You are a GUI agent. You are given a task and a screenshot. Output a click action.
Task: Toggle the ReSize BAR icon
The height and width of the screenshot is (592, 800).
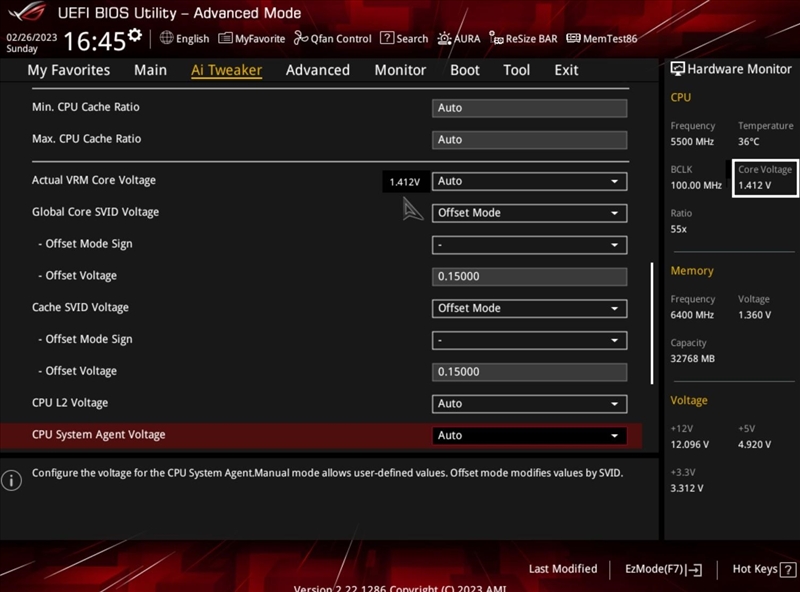click(496, 38)
